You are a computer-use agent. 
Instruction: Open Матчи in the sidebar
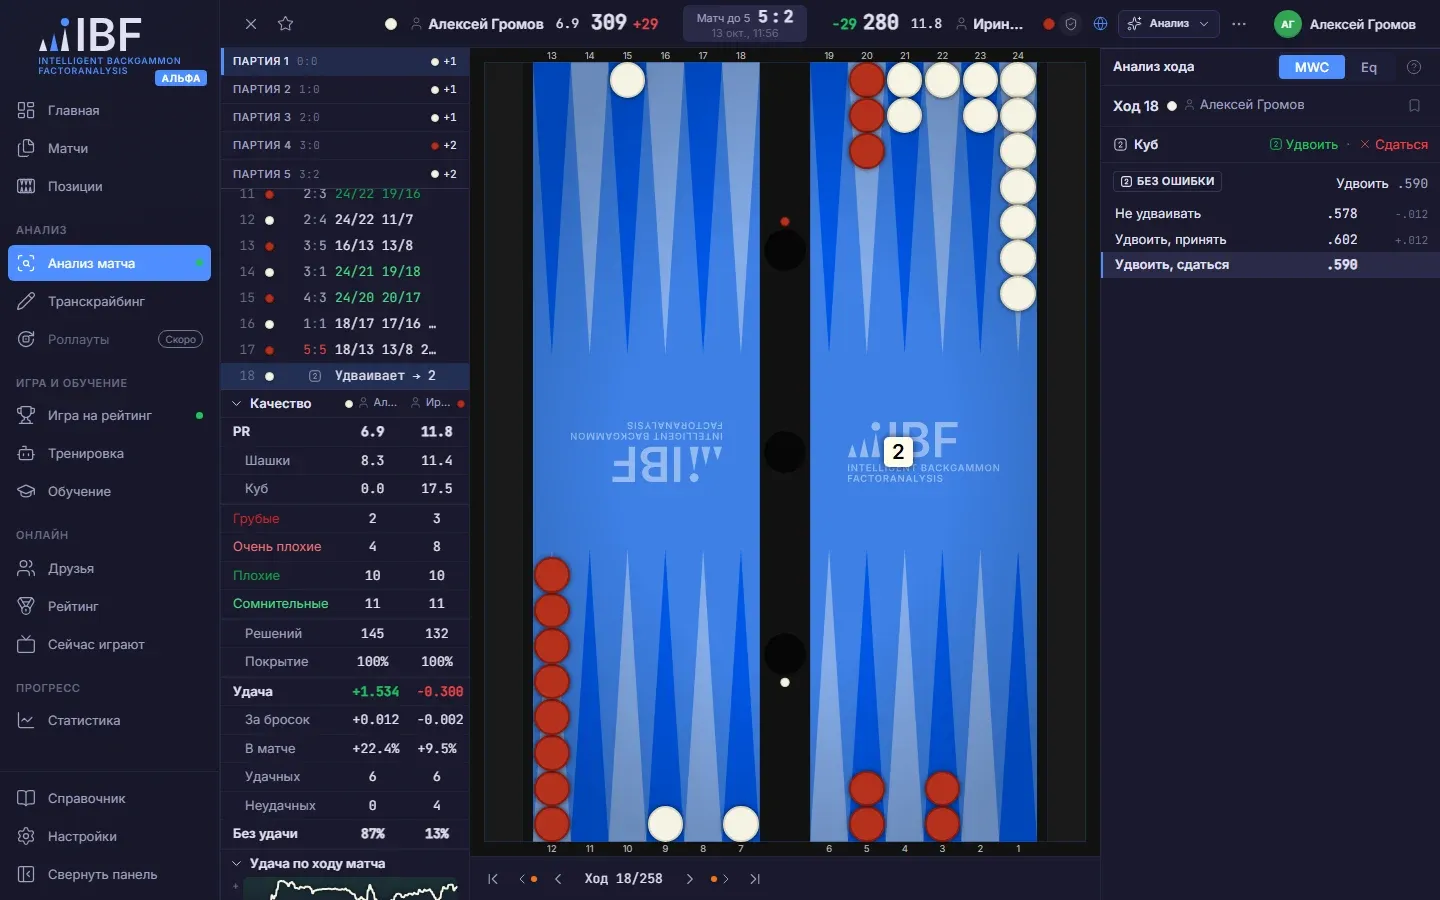(x=110, y=148)
